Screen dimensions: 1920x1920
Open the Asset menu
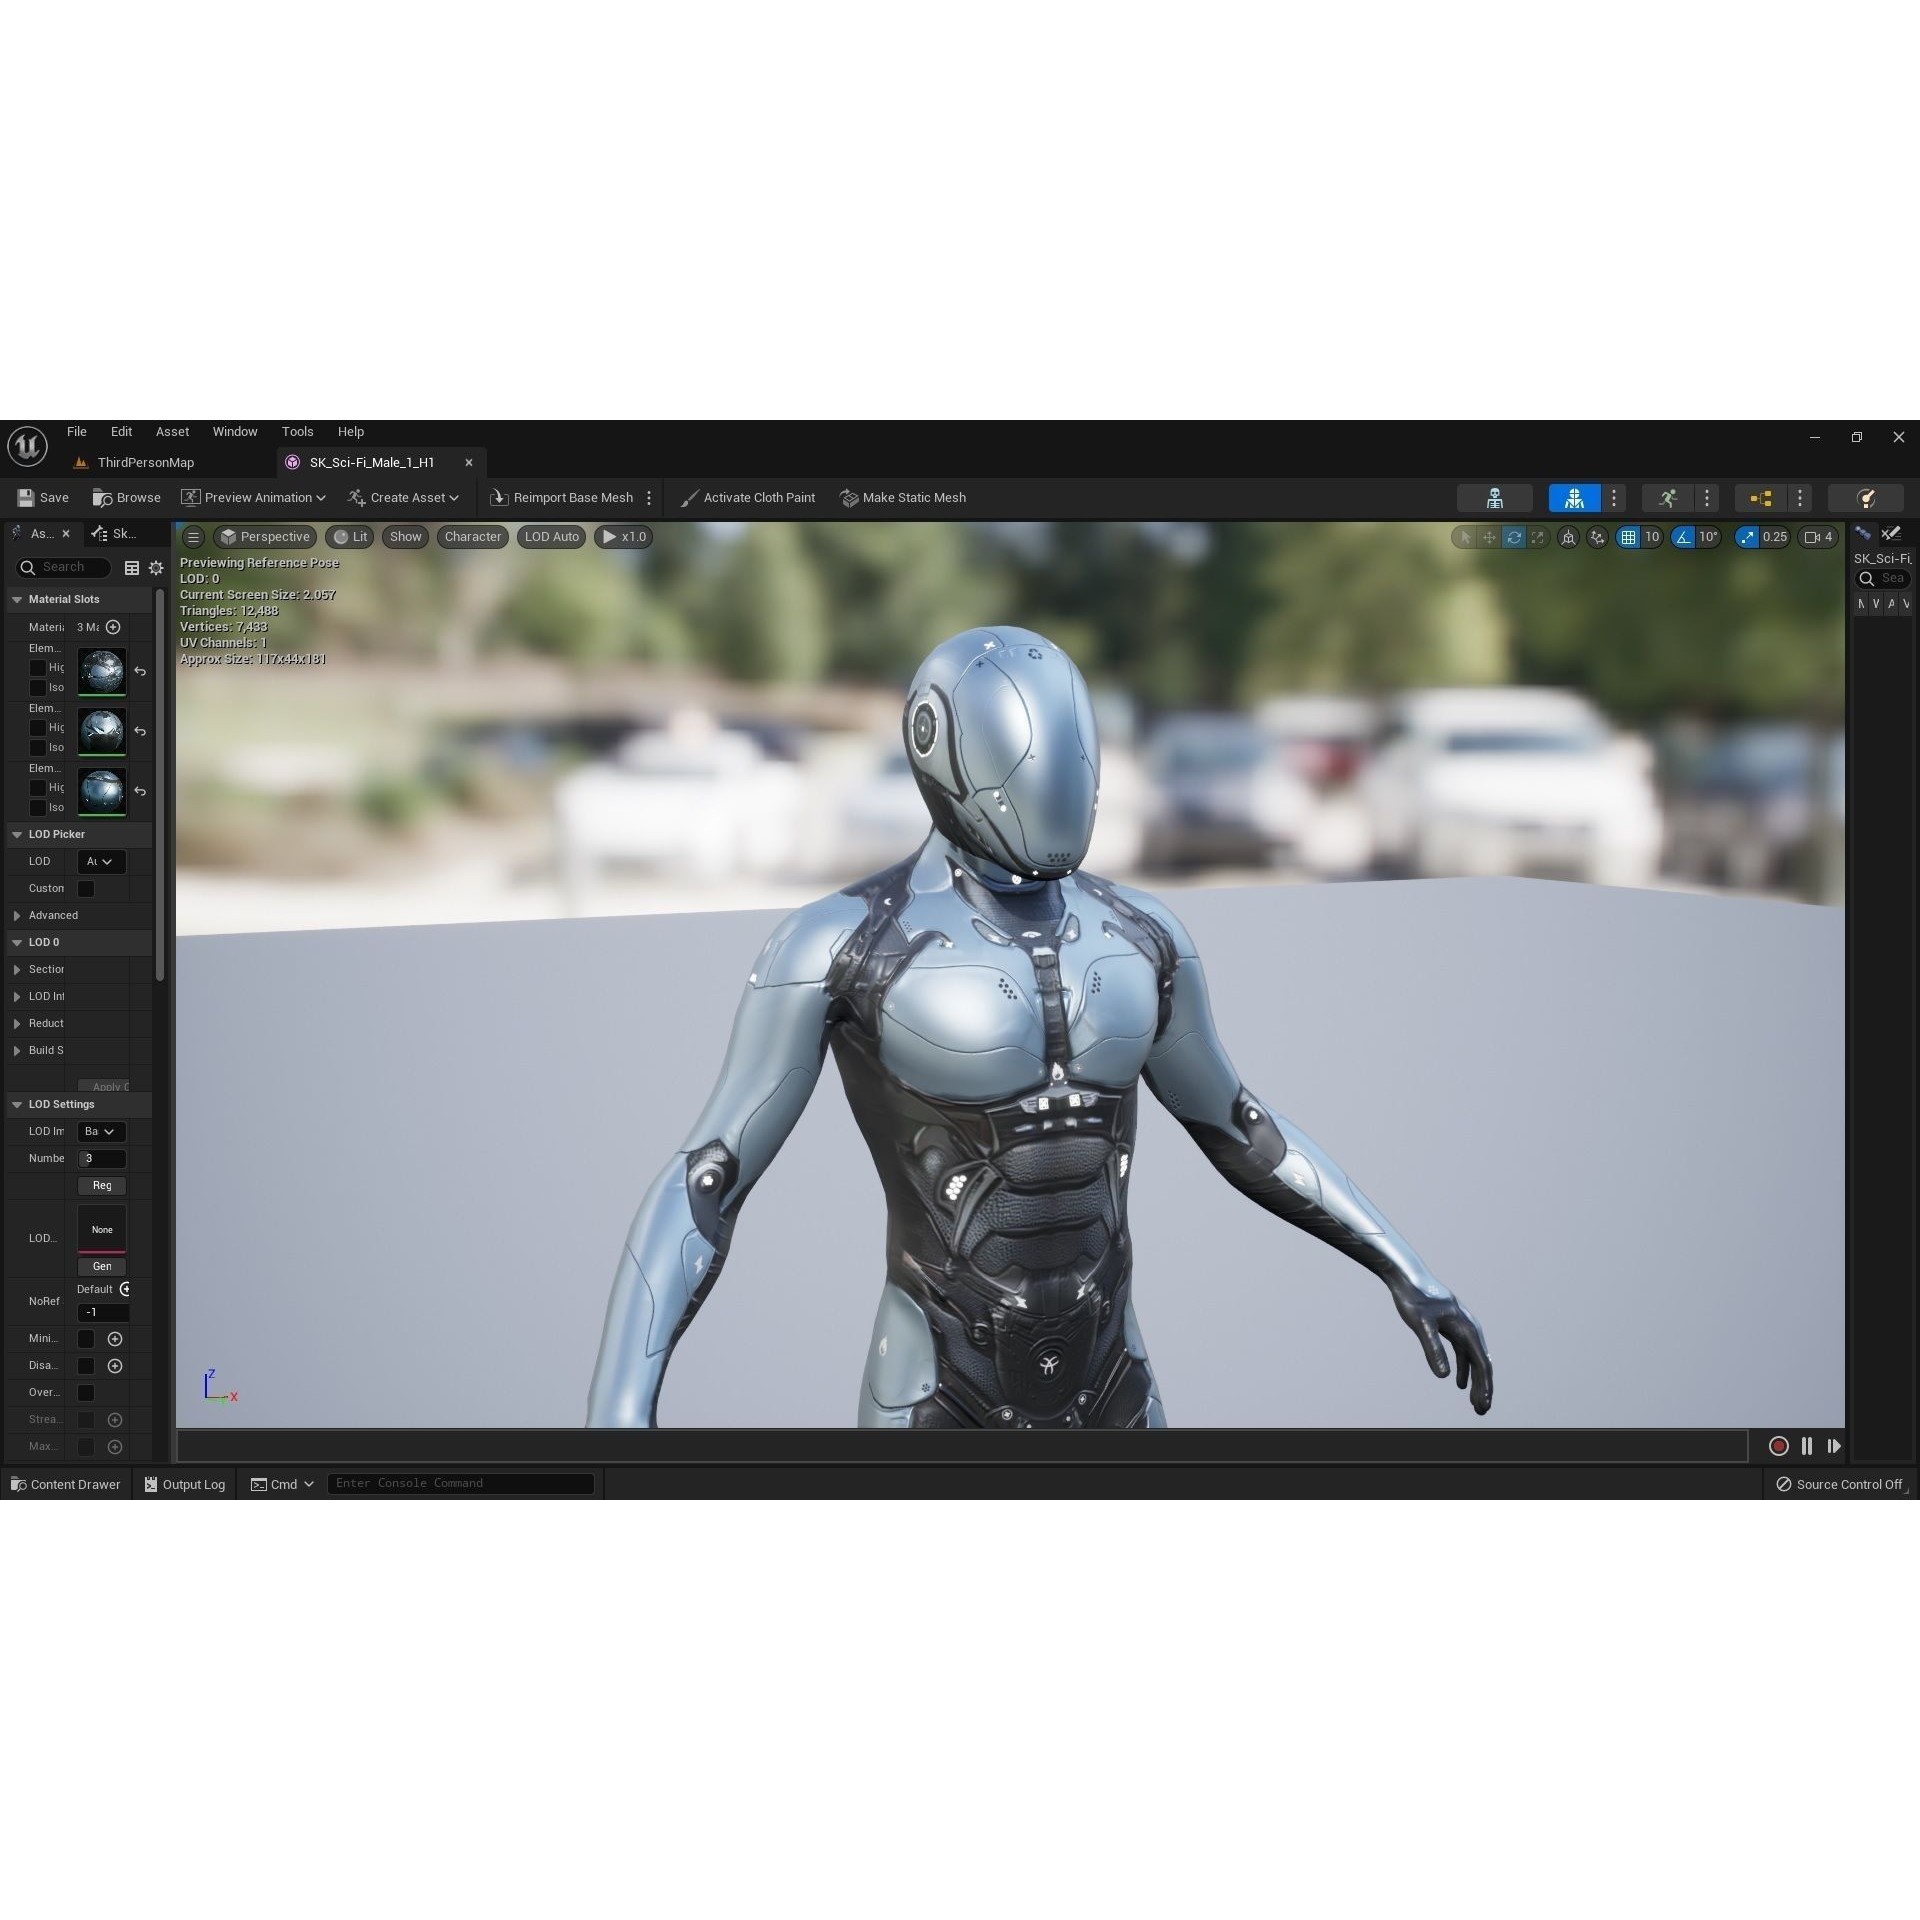click(172, 432)
